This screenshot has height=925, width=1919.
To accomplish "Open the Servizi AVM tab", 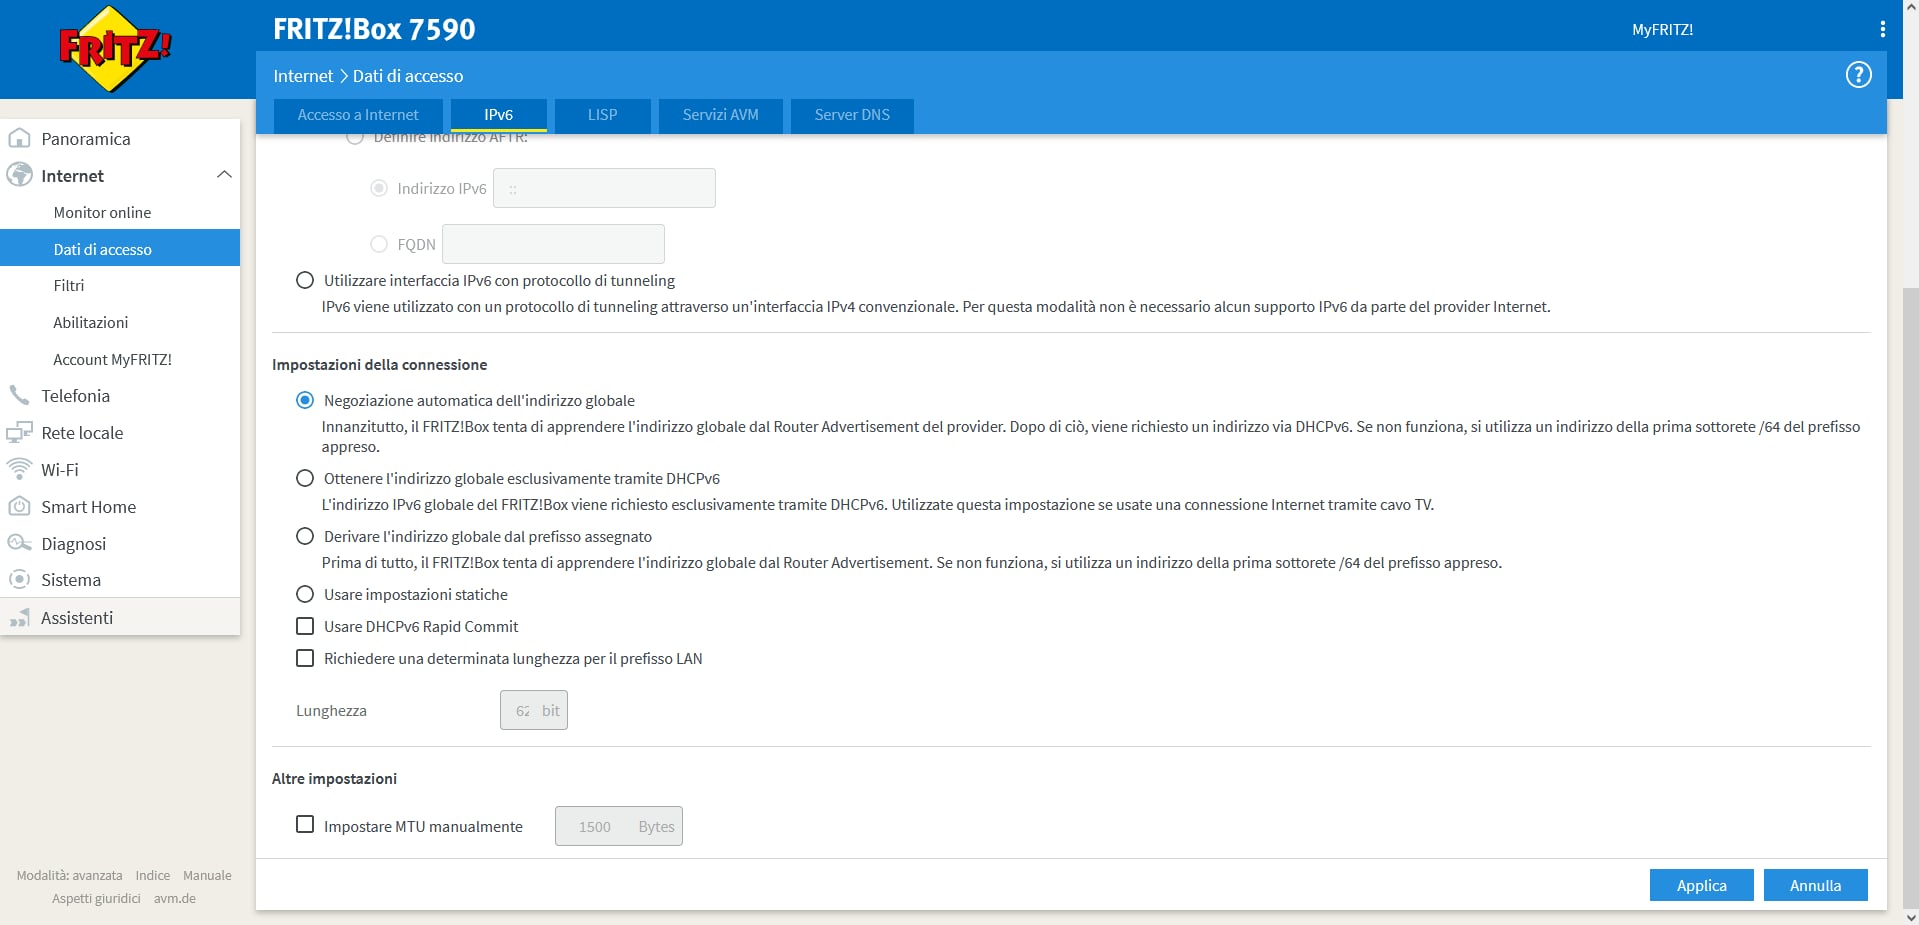I will tap(720, 115).
